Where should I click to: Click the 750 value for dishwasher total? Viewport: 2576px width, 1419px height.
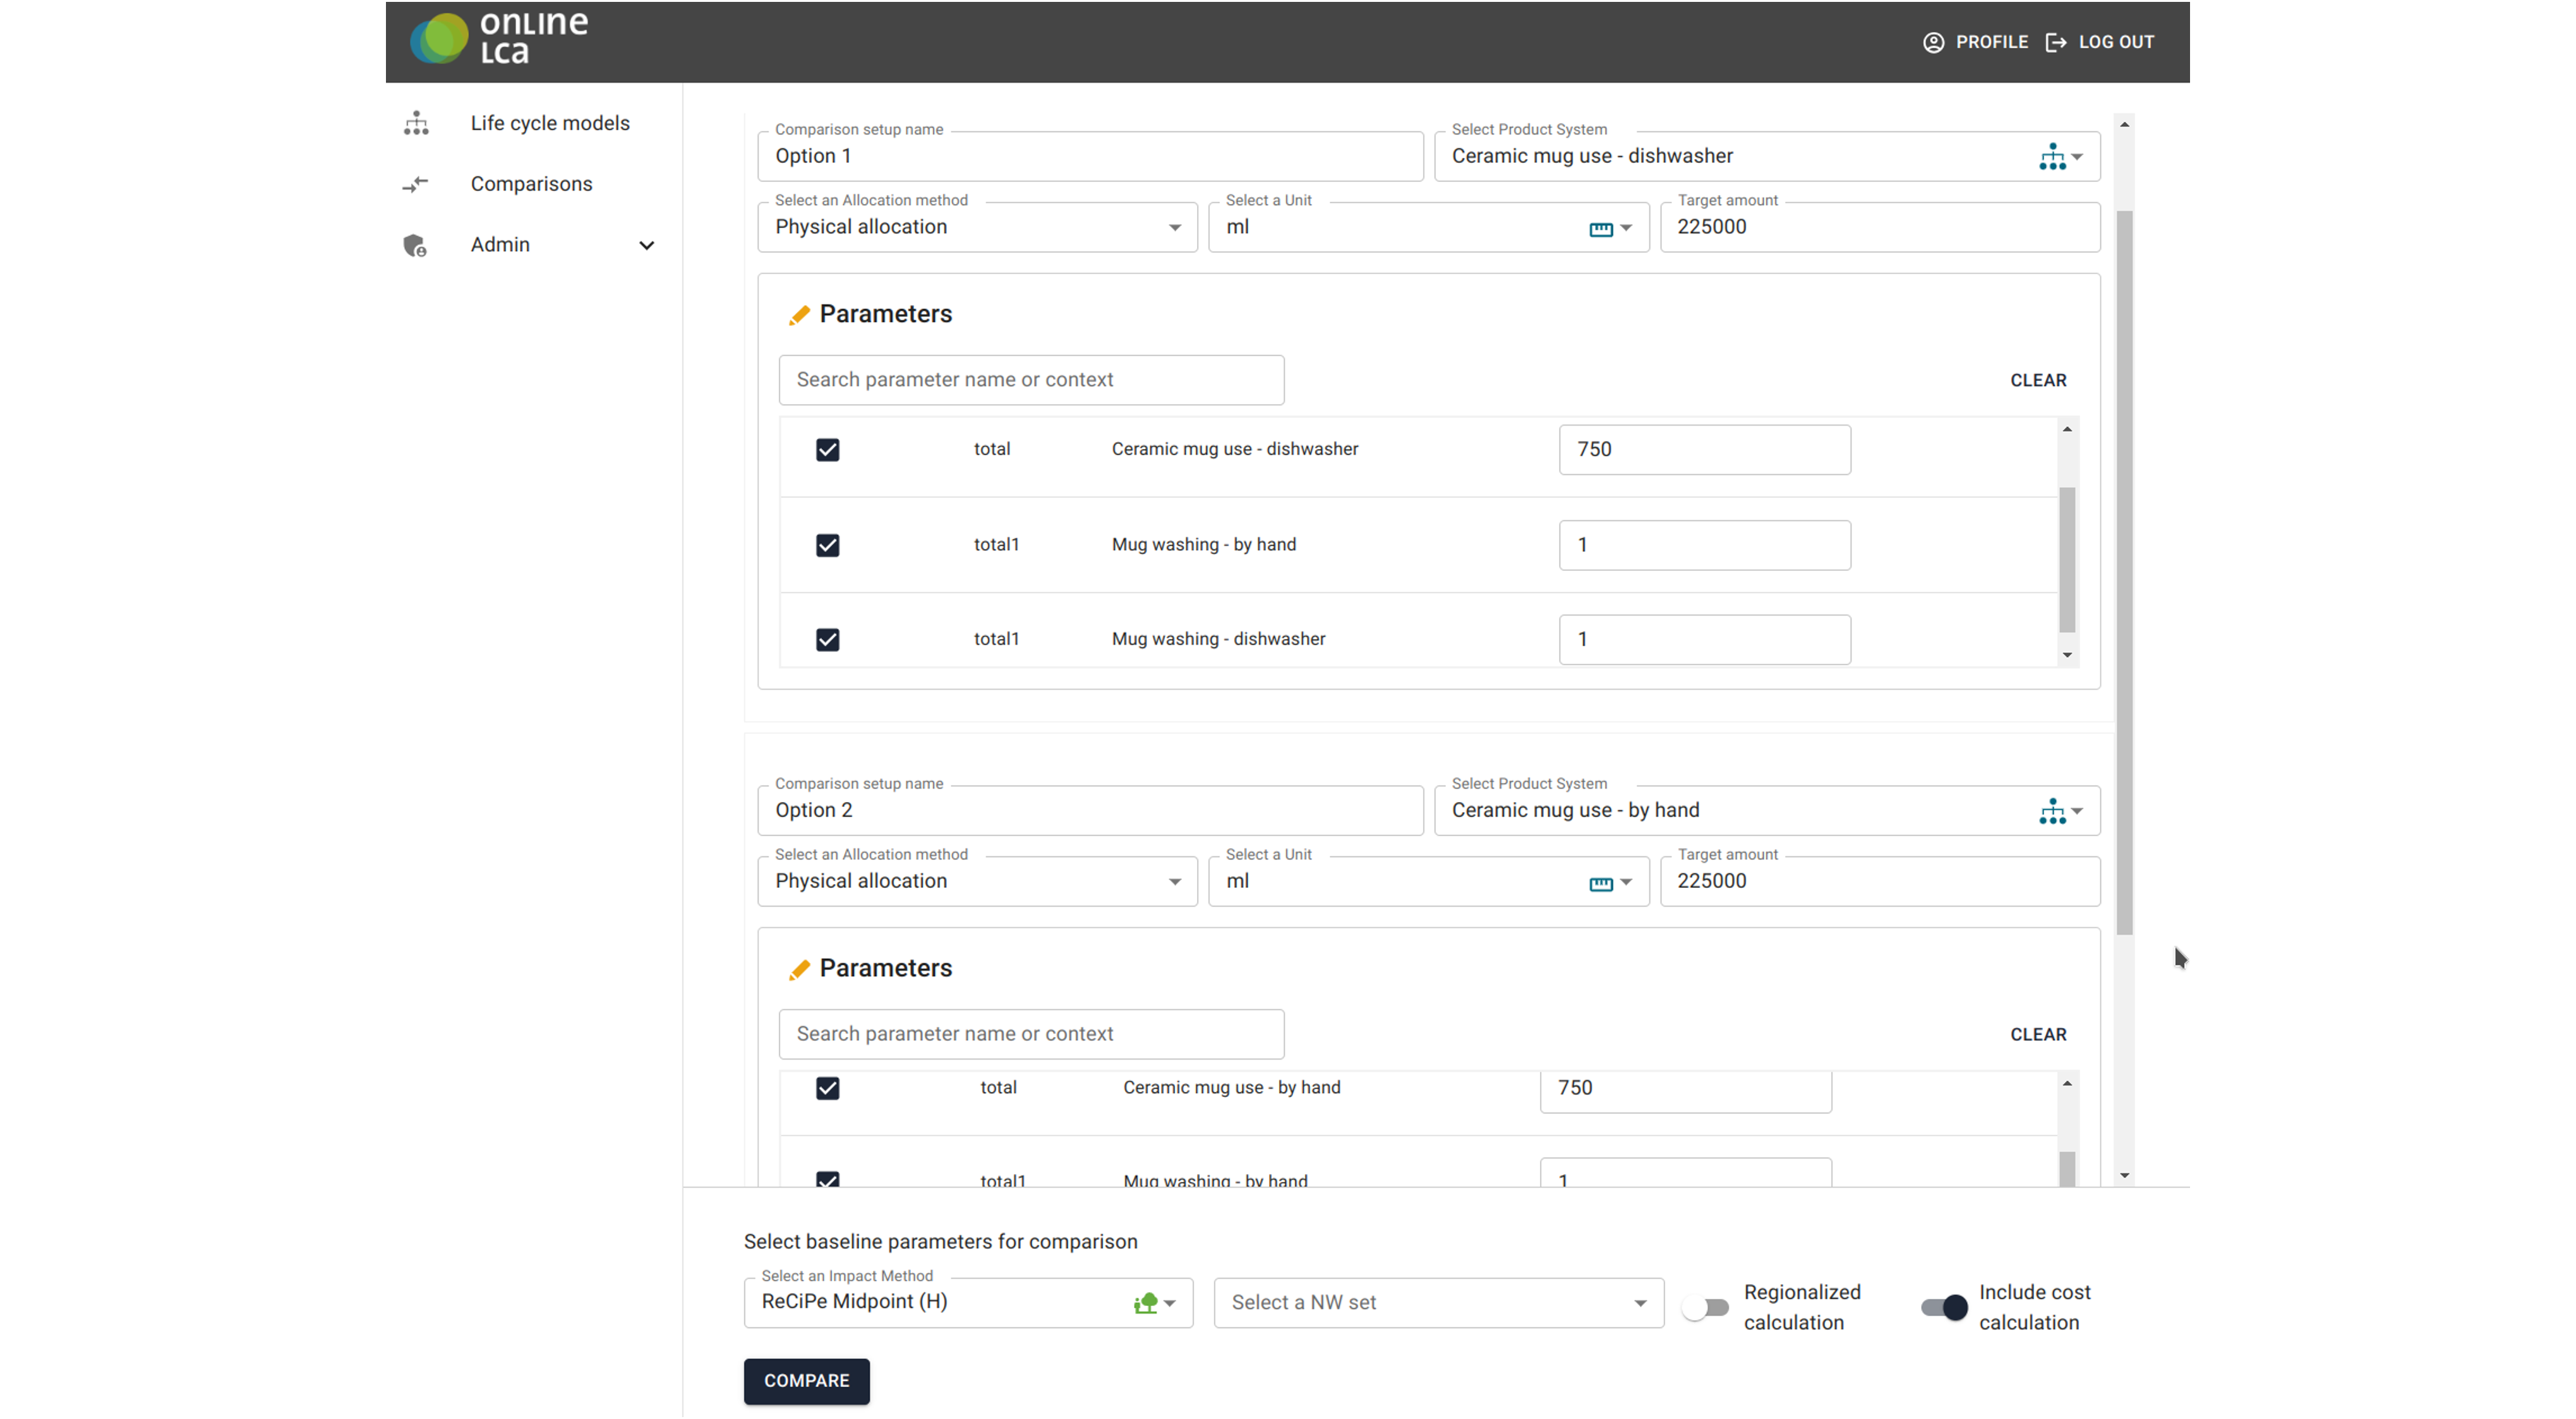click(1704, 450)
